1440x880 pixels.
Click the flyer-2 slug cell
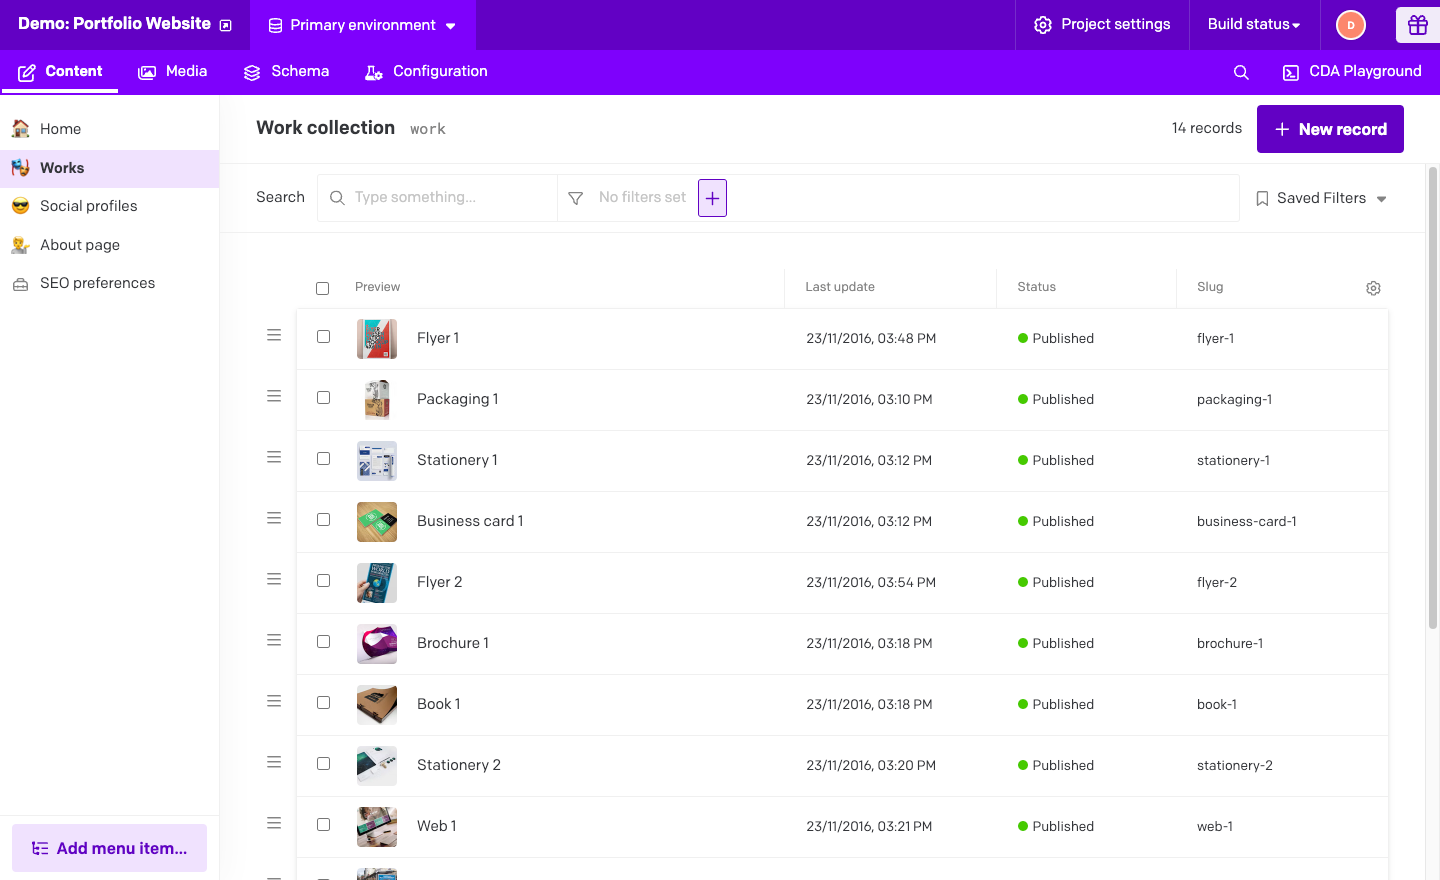pyautogui.click(x=1217, y=583)
